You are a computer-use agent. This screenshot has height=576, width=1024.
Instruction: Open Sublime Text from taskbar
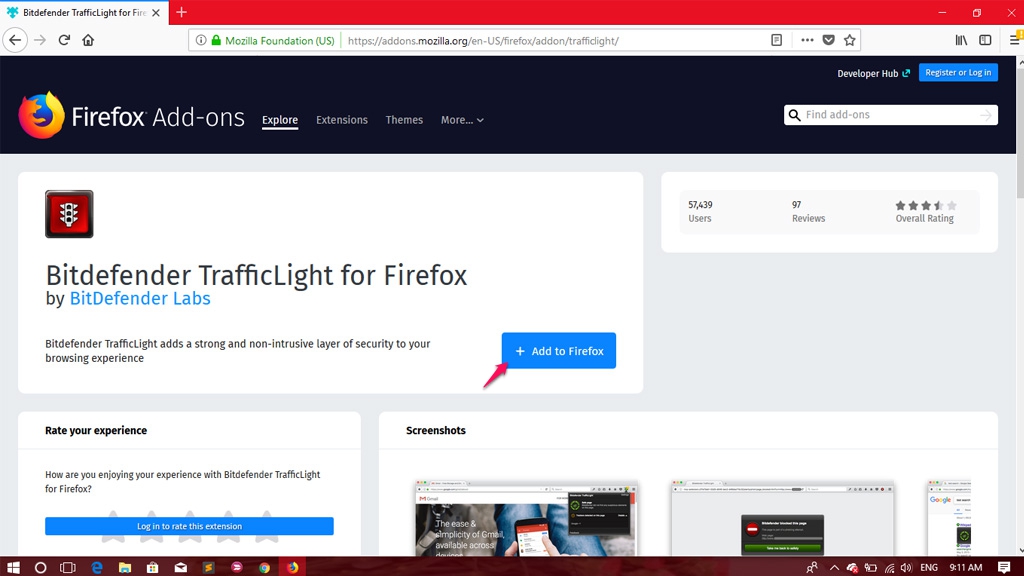[x=209, y=567]
